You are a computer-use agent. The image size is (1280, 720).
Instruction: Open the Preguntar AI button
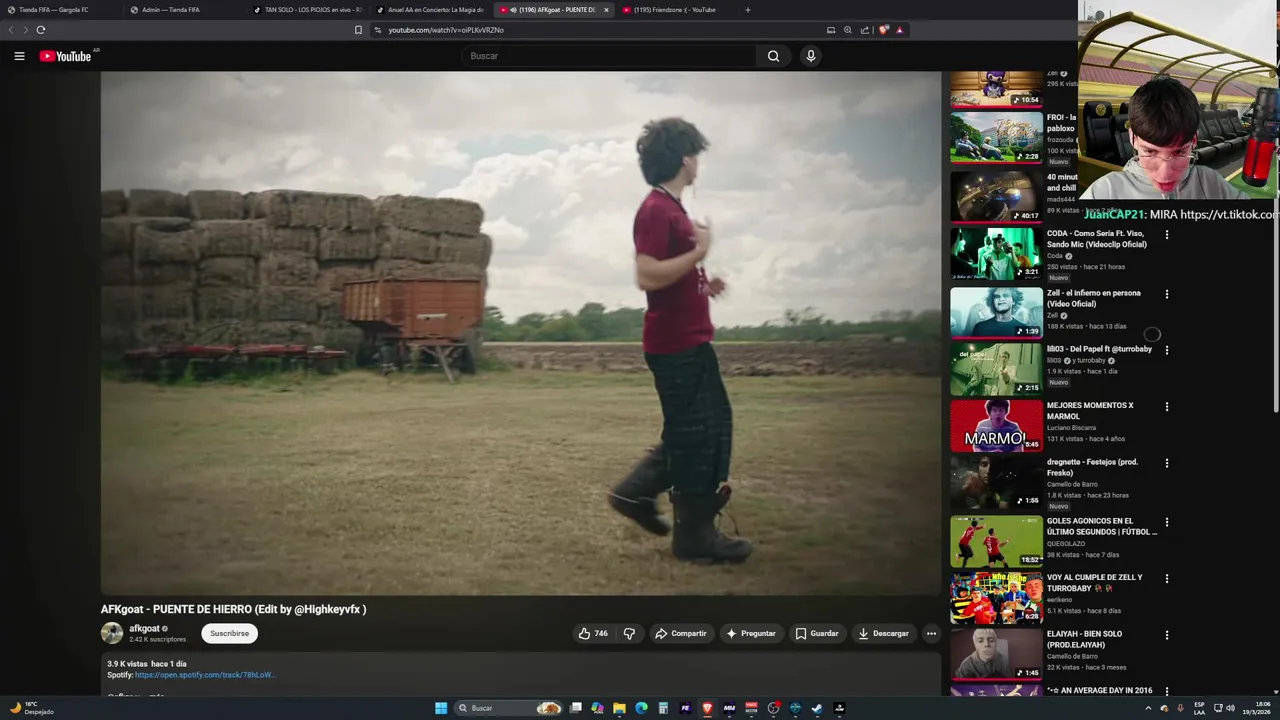pyautogui.click(x=751, y=633)
